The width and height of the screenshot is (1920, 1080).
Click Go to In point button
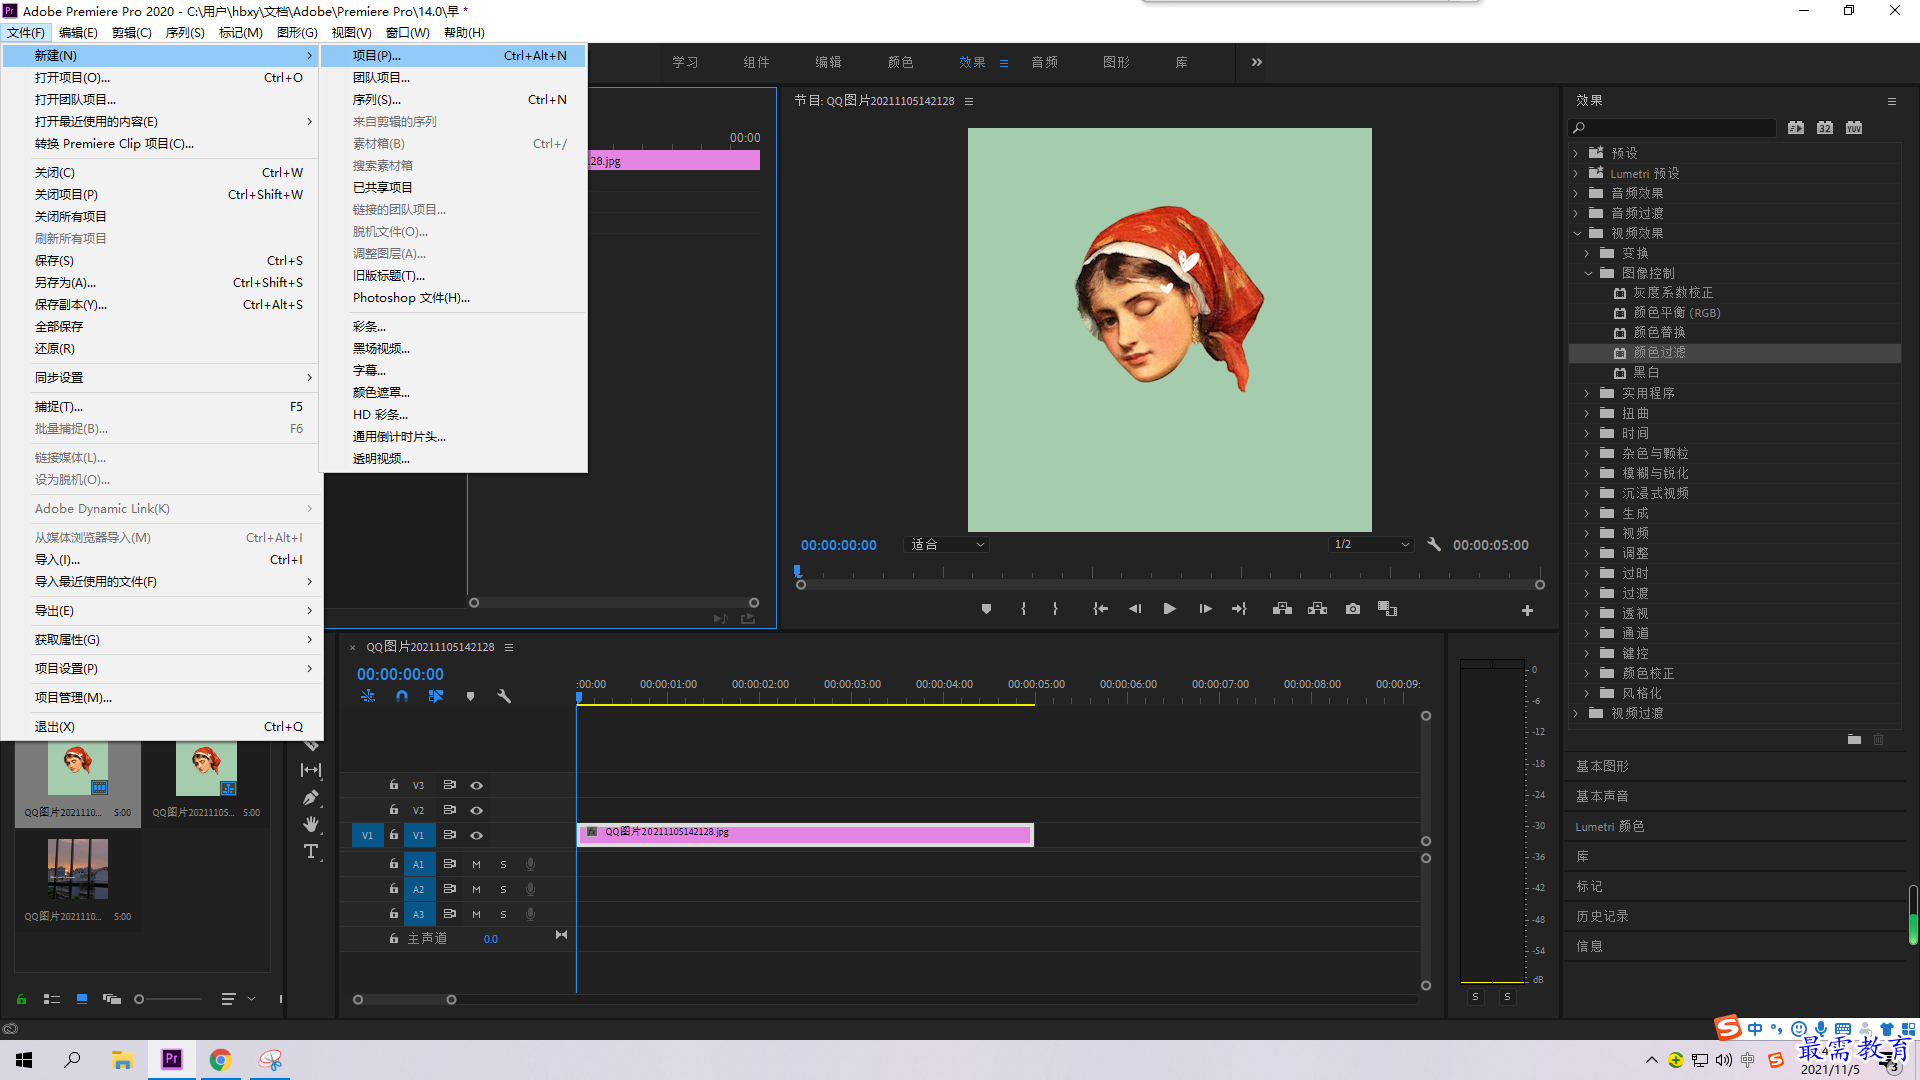tap(1100, 609)
